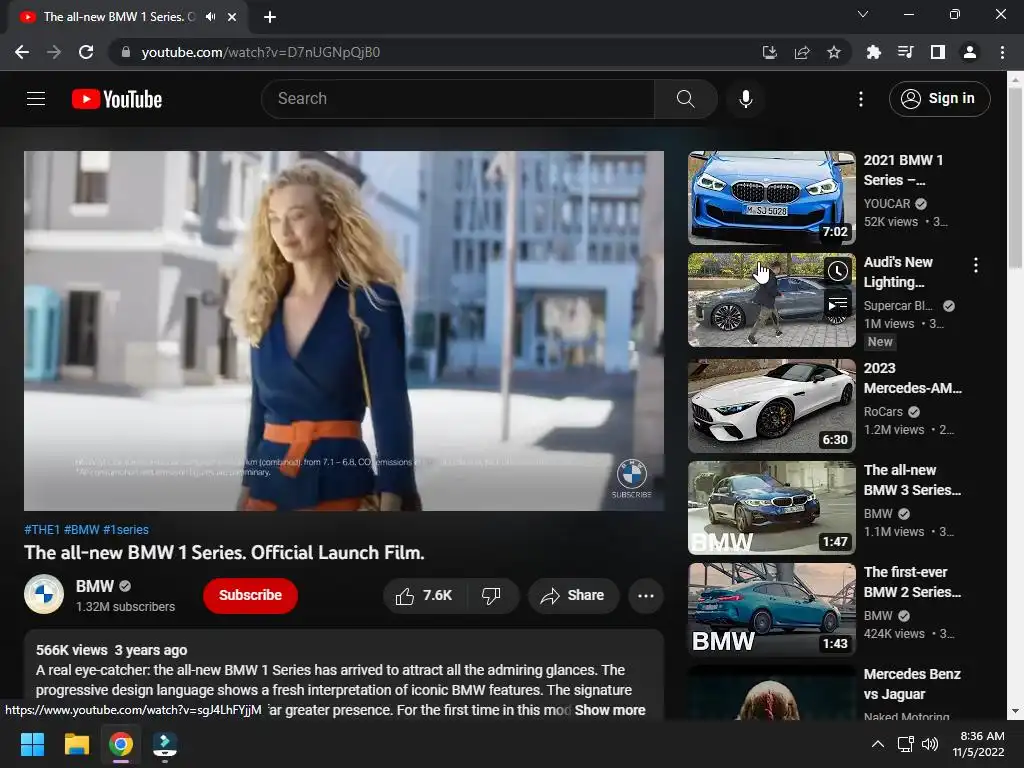Open clock and date 8:36 AM

pyautogui.click(x=978, y=744)
